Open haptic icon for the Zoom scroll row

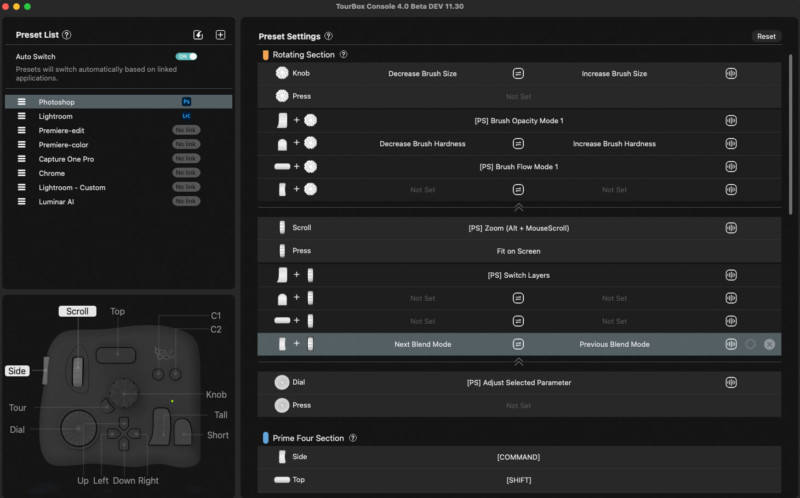point(731,228)
